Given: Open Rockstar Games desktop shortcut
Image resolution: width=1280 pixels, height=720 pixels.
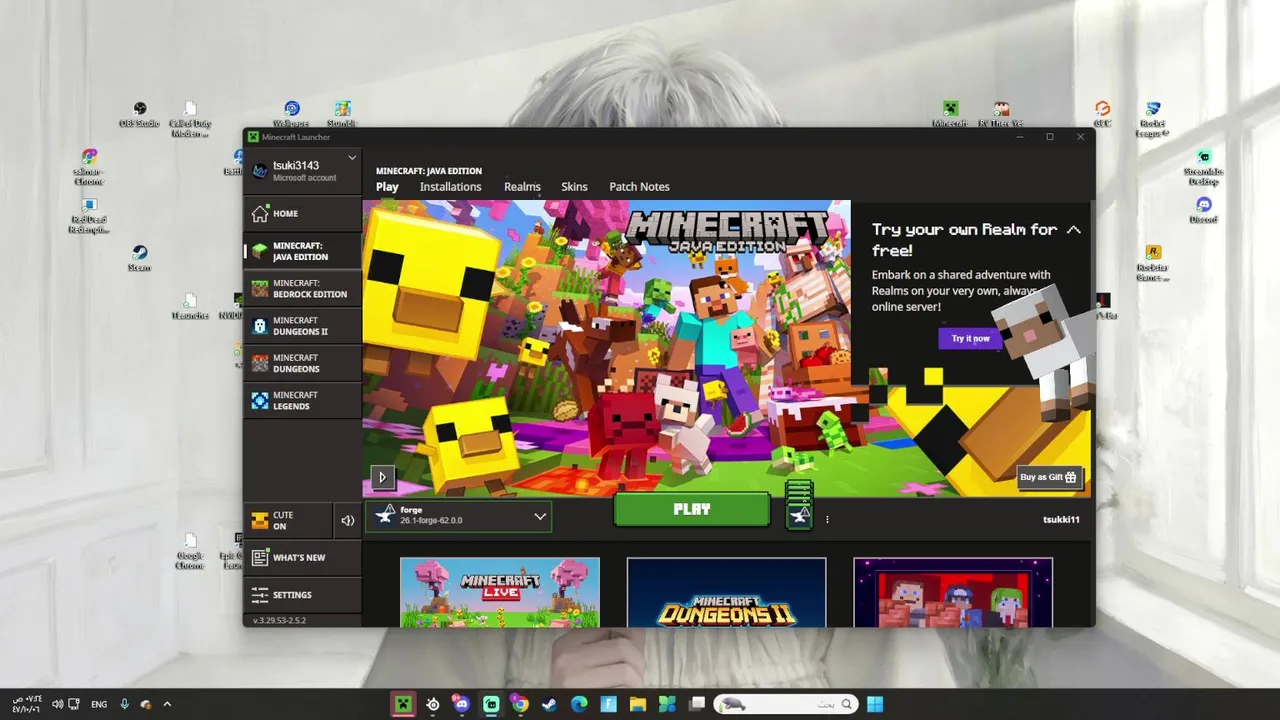Looking at the screenshot, I should coord(1153,263).
